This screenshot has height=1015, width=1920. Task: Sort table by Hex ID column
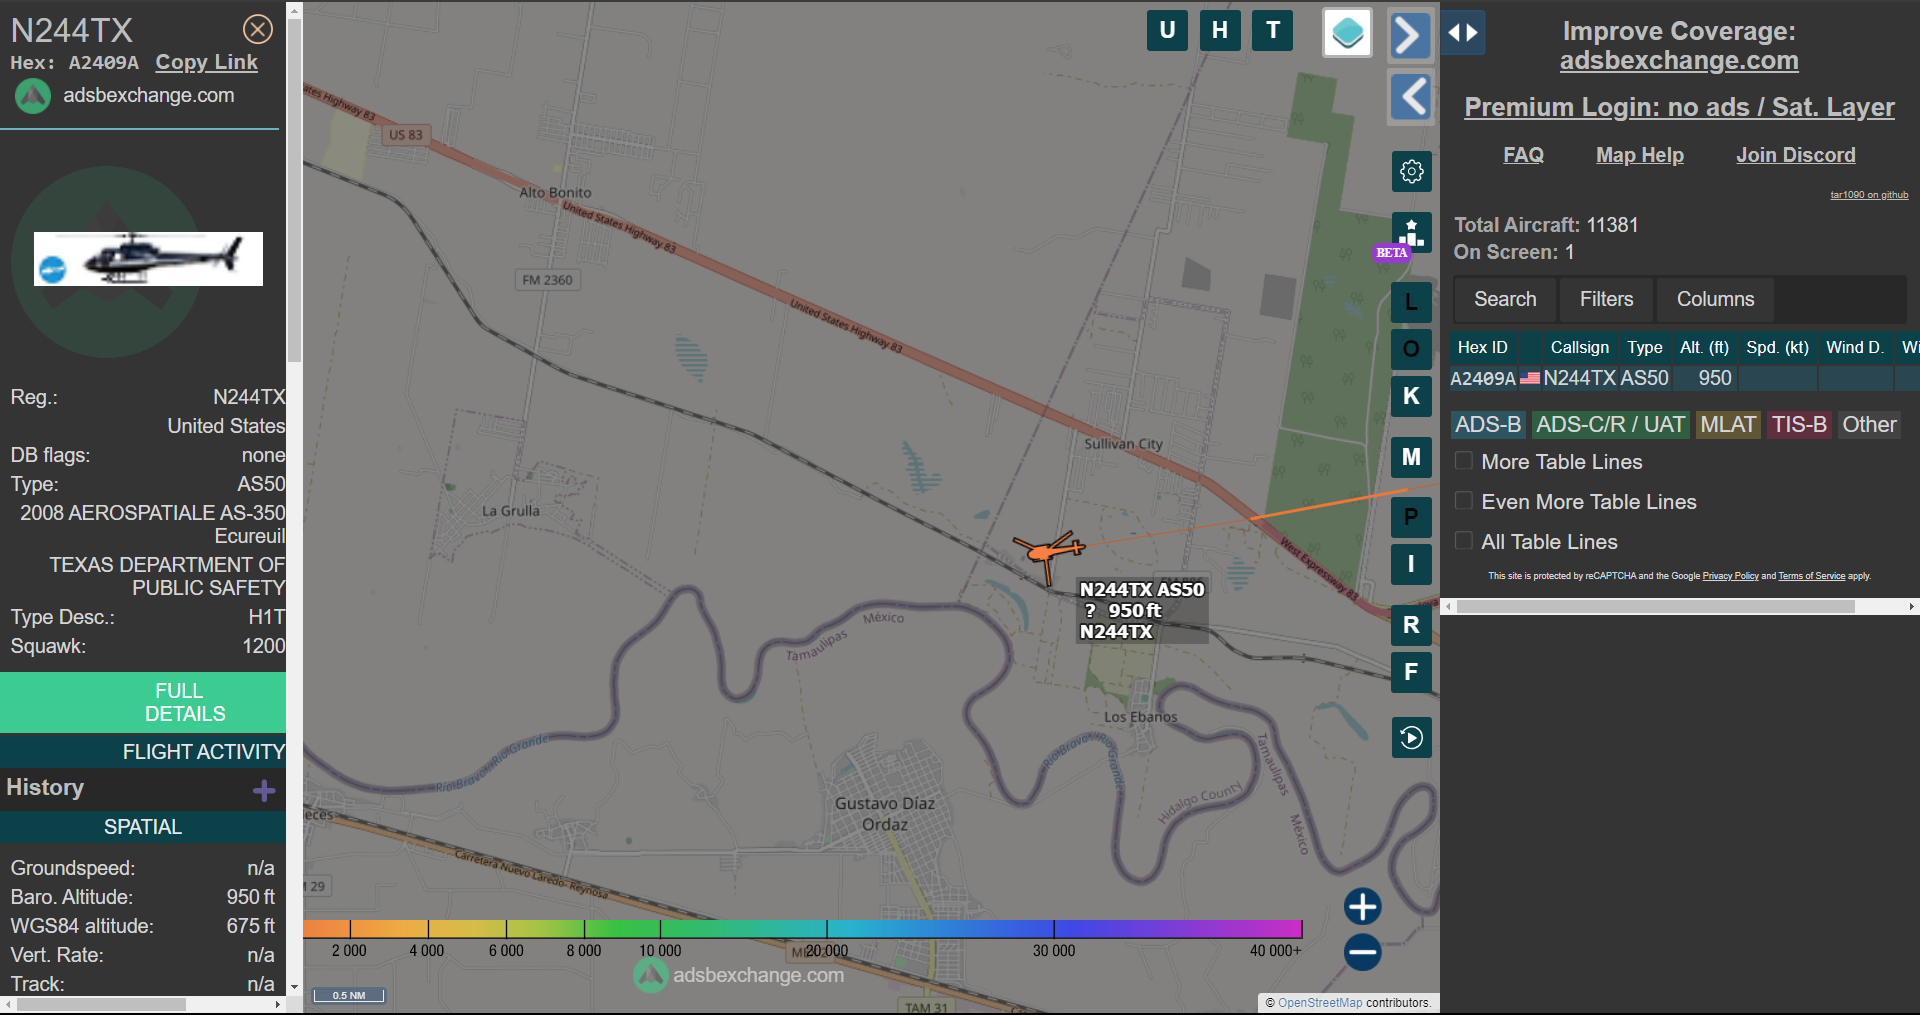point(1483,347)
